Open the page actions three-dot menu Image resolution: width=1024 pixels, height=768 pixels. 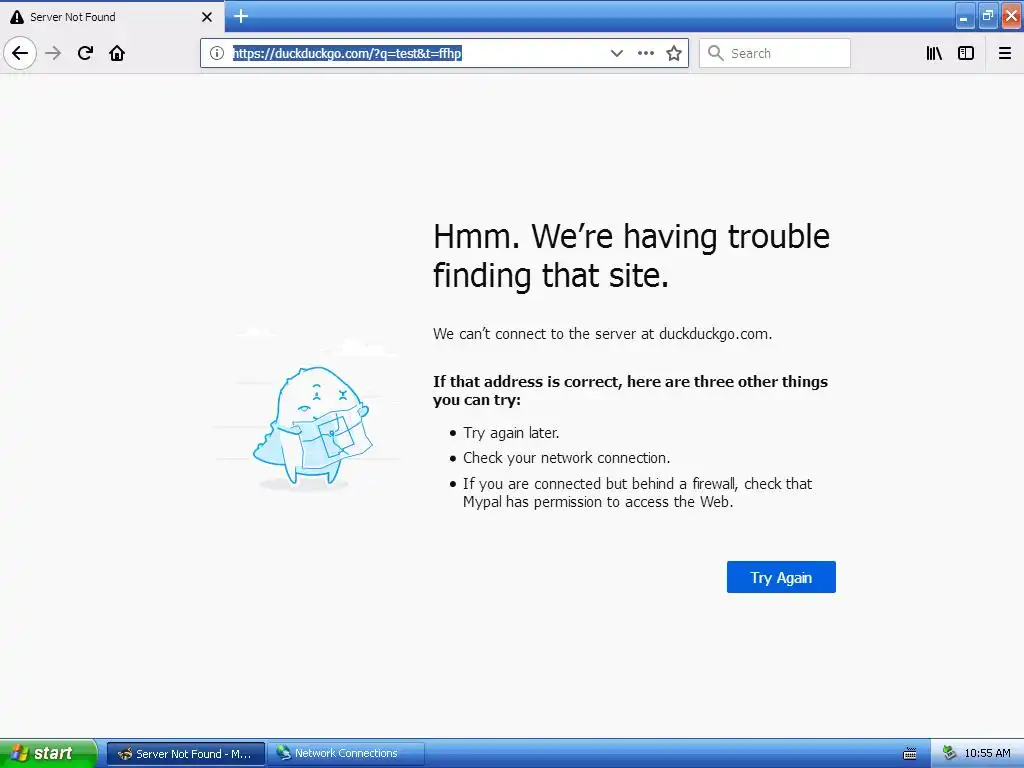point(646,53)
